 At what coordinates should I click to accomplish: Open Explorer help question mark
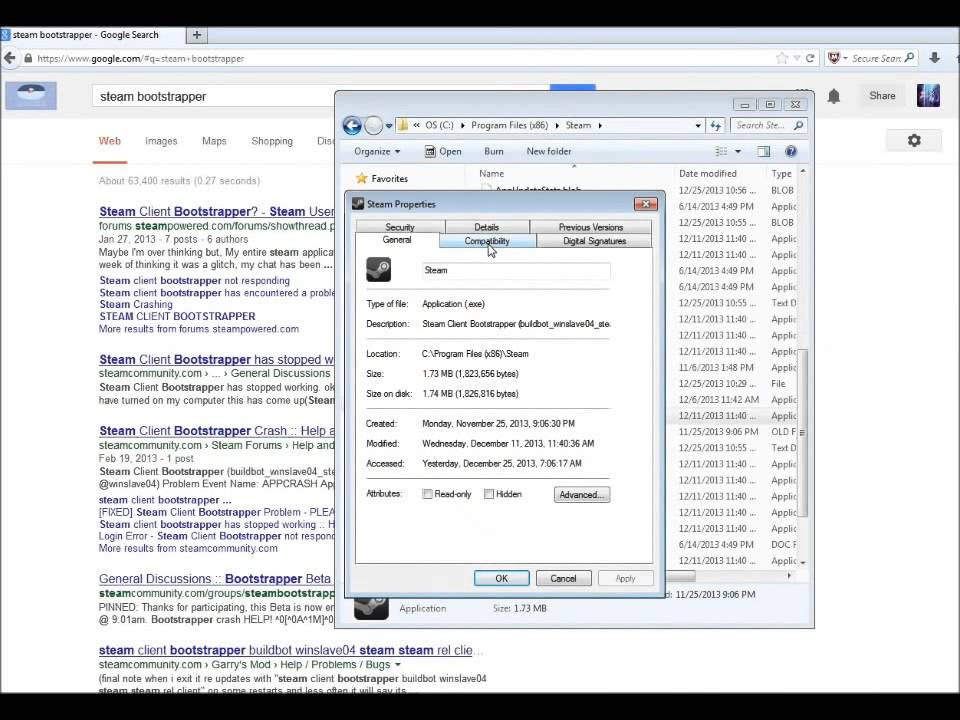click(x=790, y=151)
